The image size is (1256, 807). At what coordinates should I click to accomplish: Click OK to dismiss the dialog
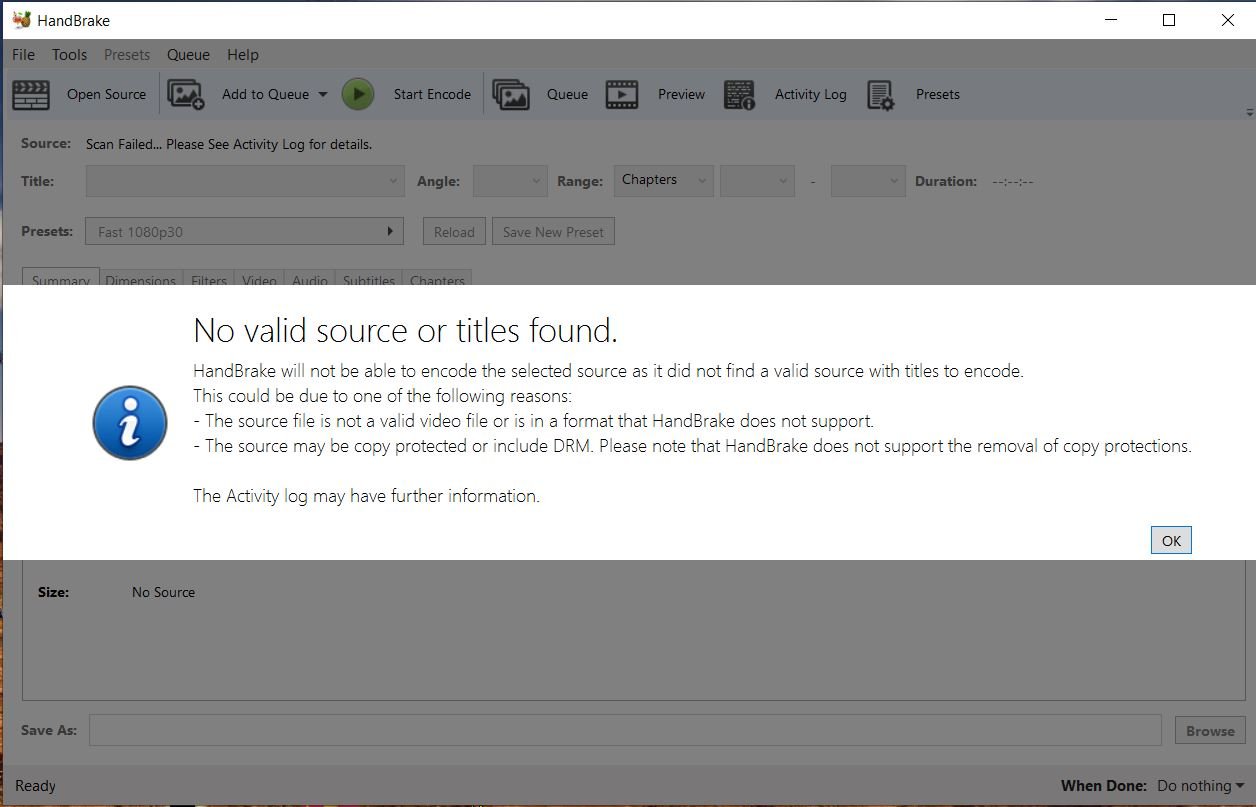tap(1171, 540)
